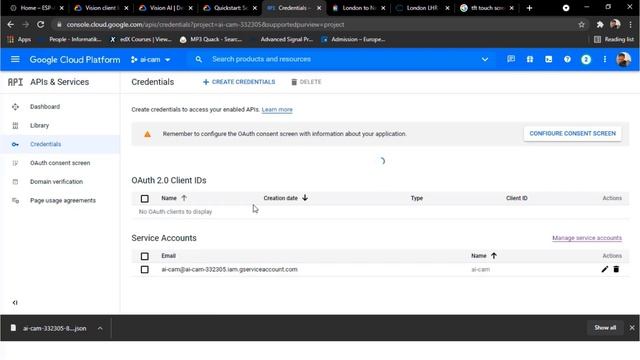The image size is (640, 360).
Task: Expand the search bar dropdown arrow
Action: point(484,60)
